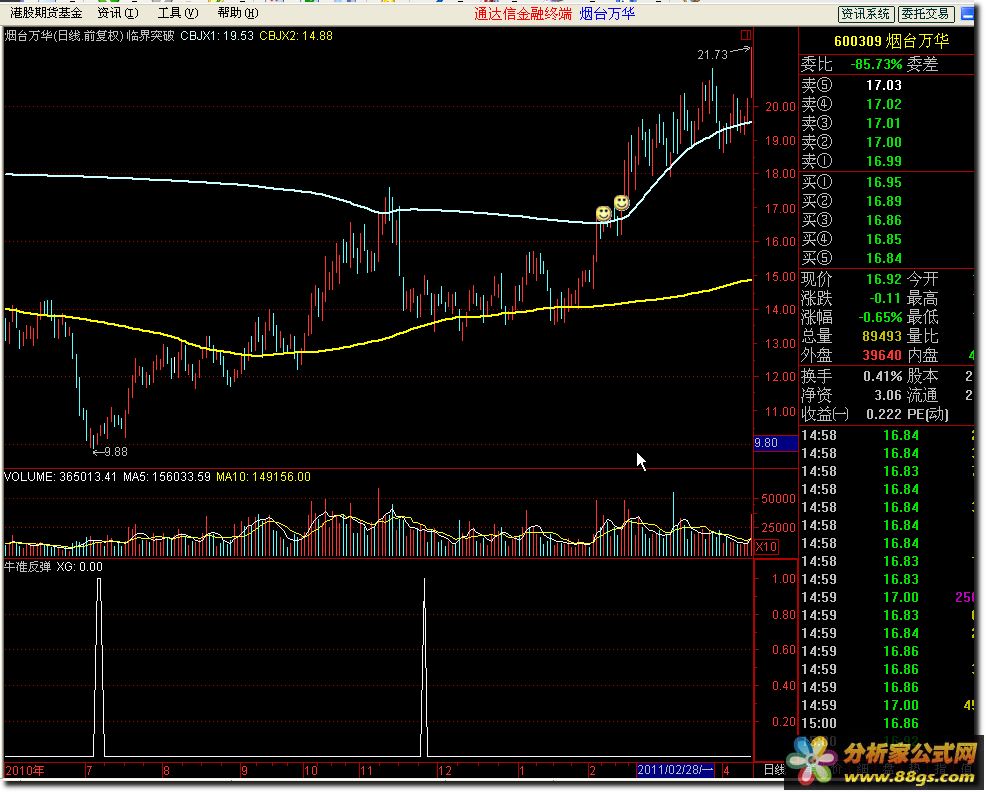Screen dimensions: 986x792
Task: Click the 外盘 39640 value
Action: point(882,355)
